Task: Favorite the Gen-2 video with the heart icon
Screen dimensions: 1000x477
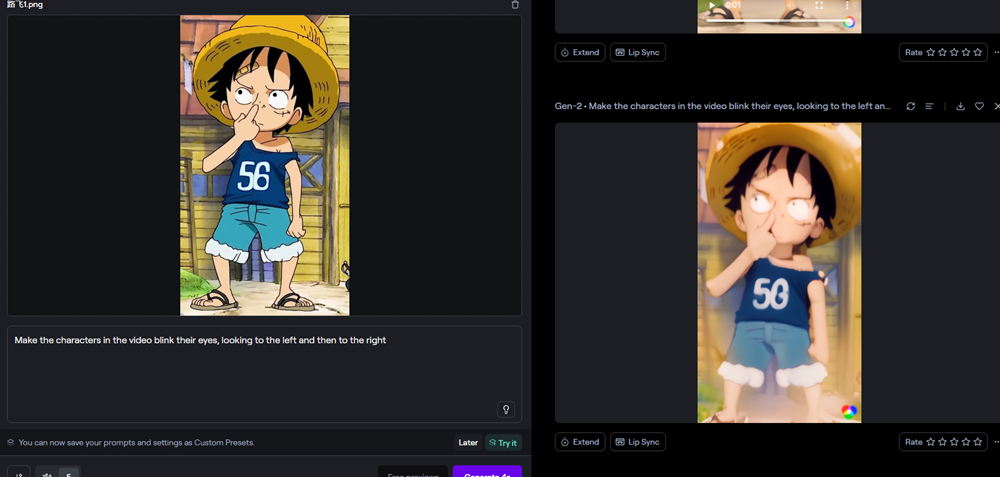Action: [979, 106]
